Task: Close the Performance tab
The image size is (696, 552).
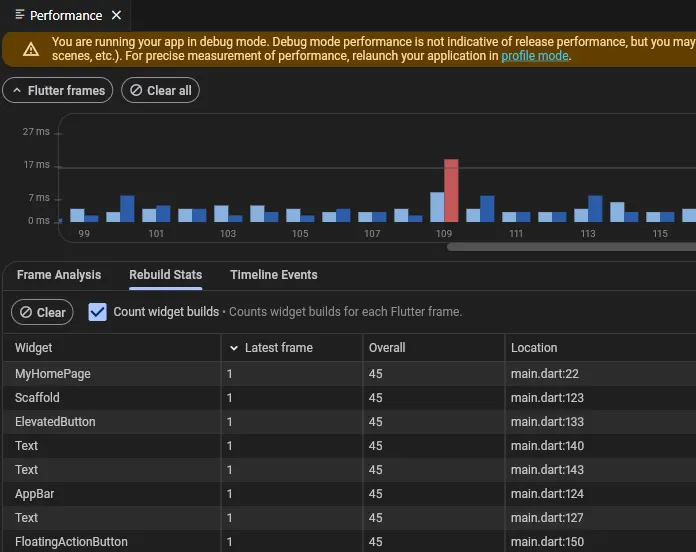Action: 116,16
